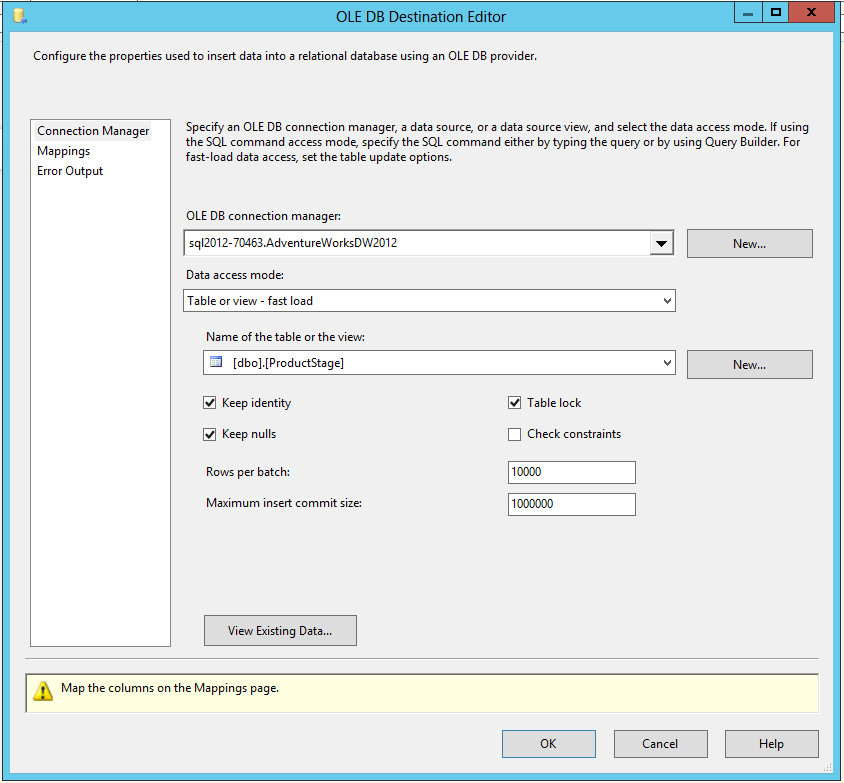Select the Connection Manager page
Screen dimensions: 844x783
93,131
